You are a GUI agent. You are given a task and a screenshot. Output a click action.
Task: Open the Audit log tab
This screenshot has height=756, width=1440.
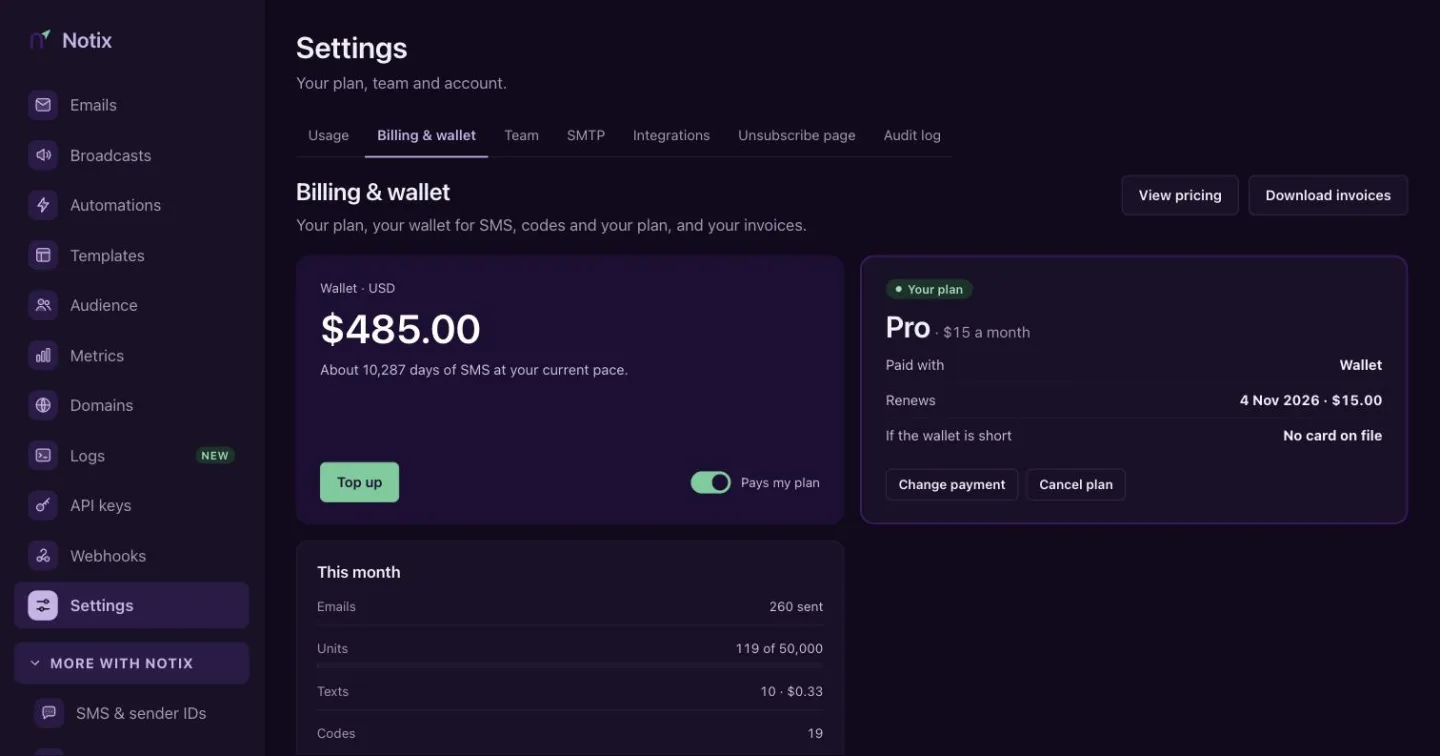coord(912,135)
